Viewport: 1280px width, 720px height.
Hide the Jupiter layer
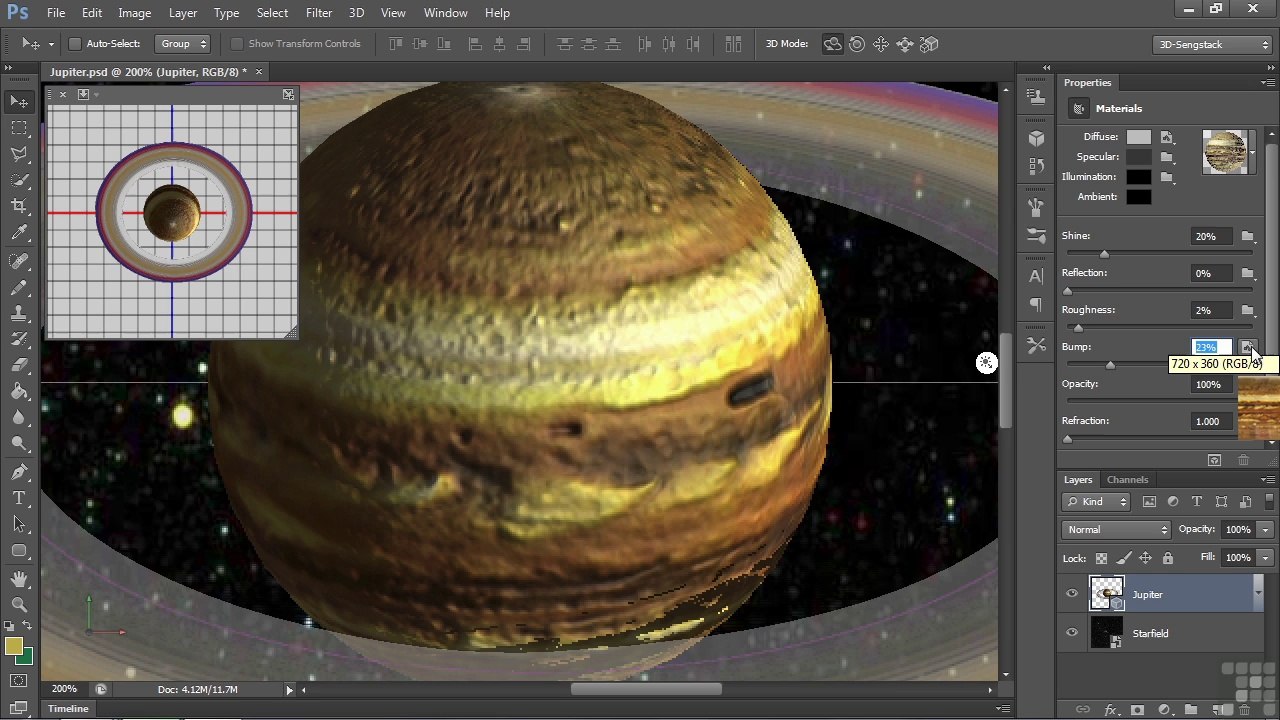click(1072, 594)
